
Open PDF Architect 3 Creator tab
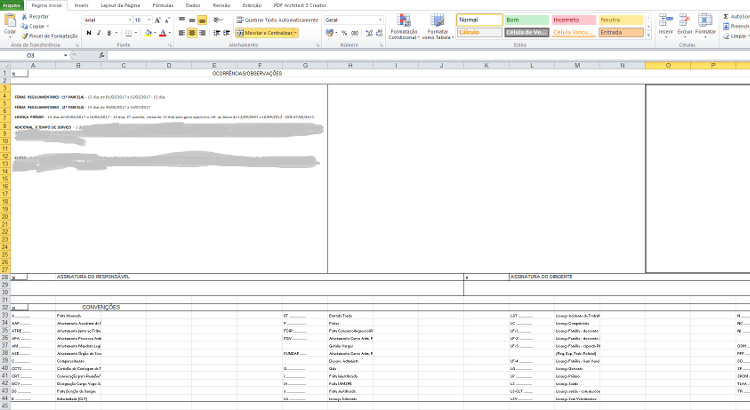(x=300, y=5)
